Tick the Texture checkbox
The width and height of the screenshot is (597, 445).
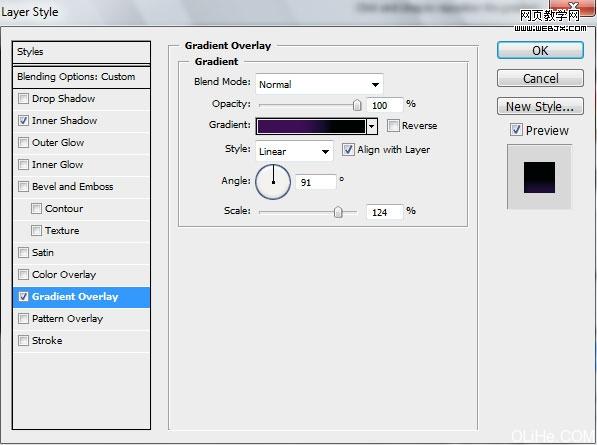coord(36,231)
